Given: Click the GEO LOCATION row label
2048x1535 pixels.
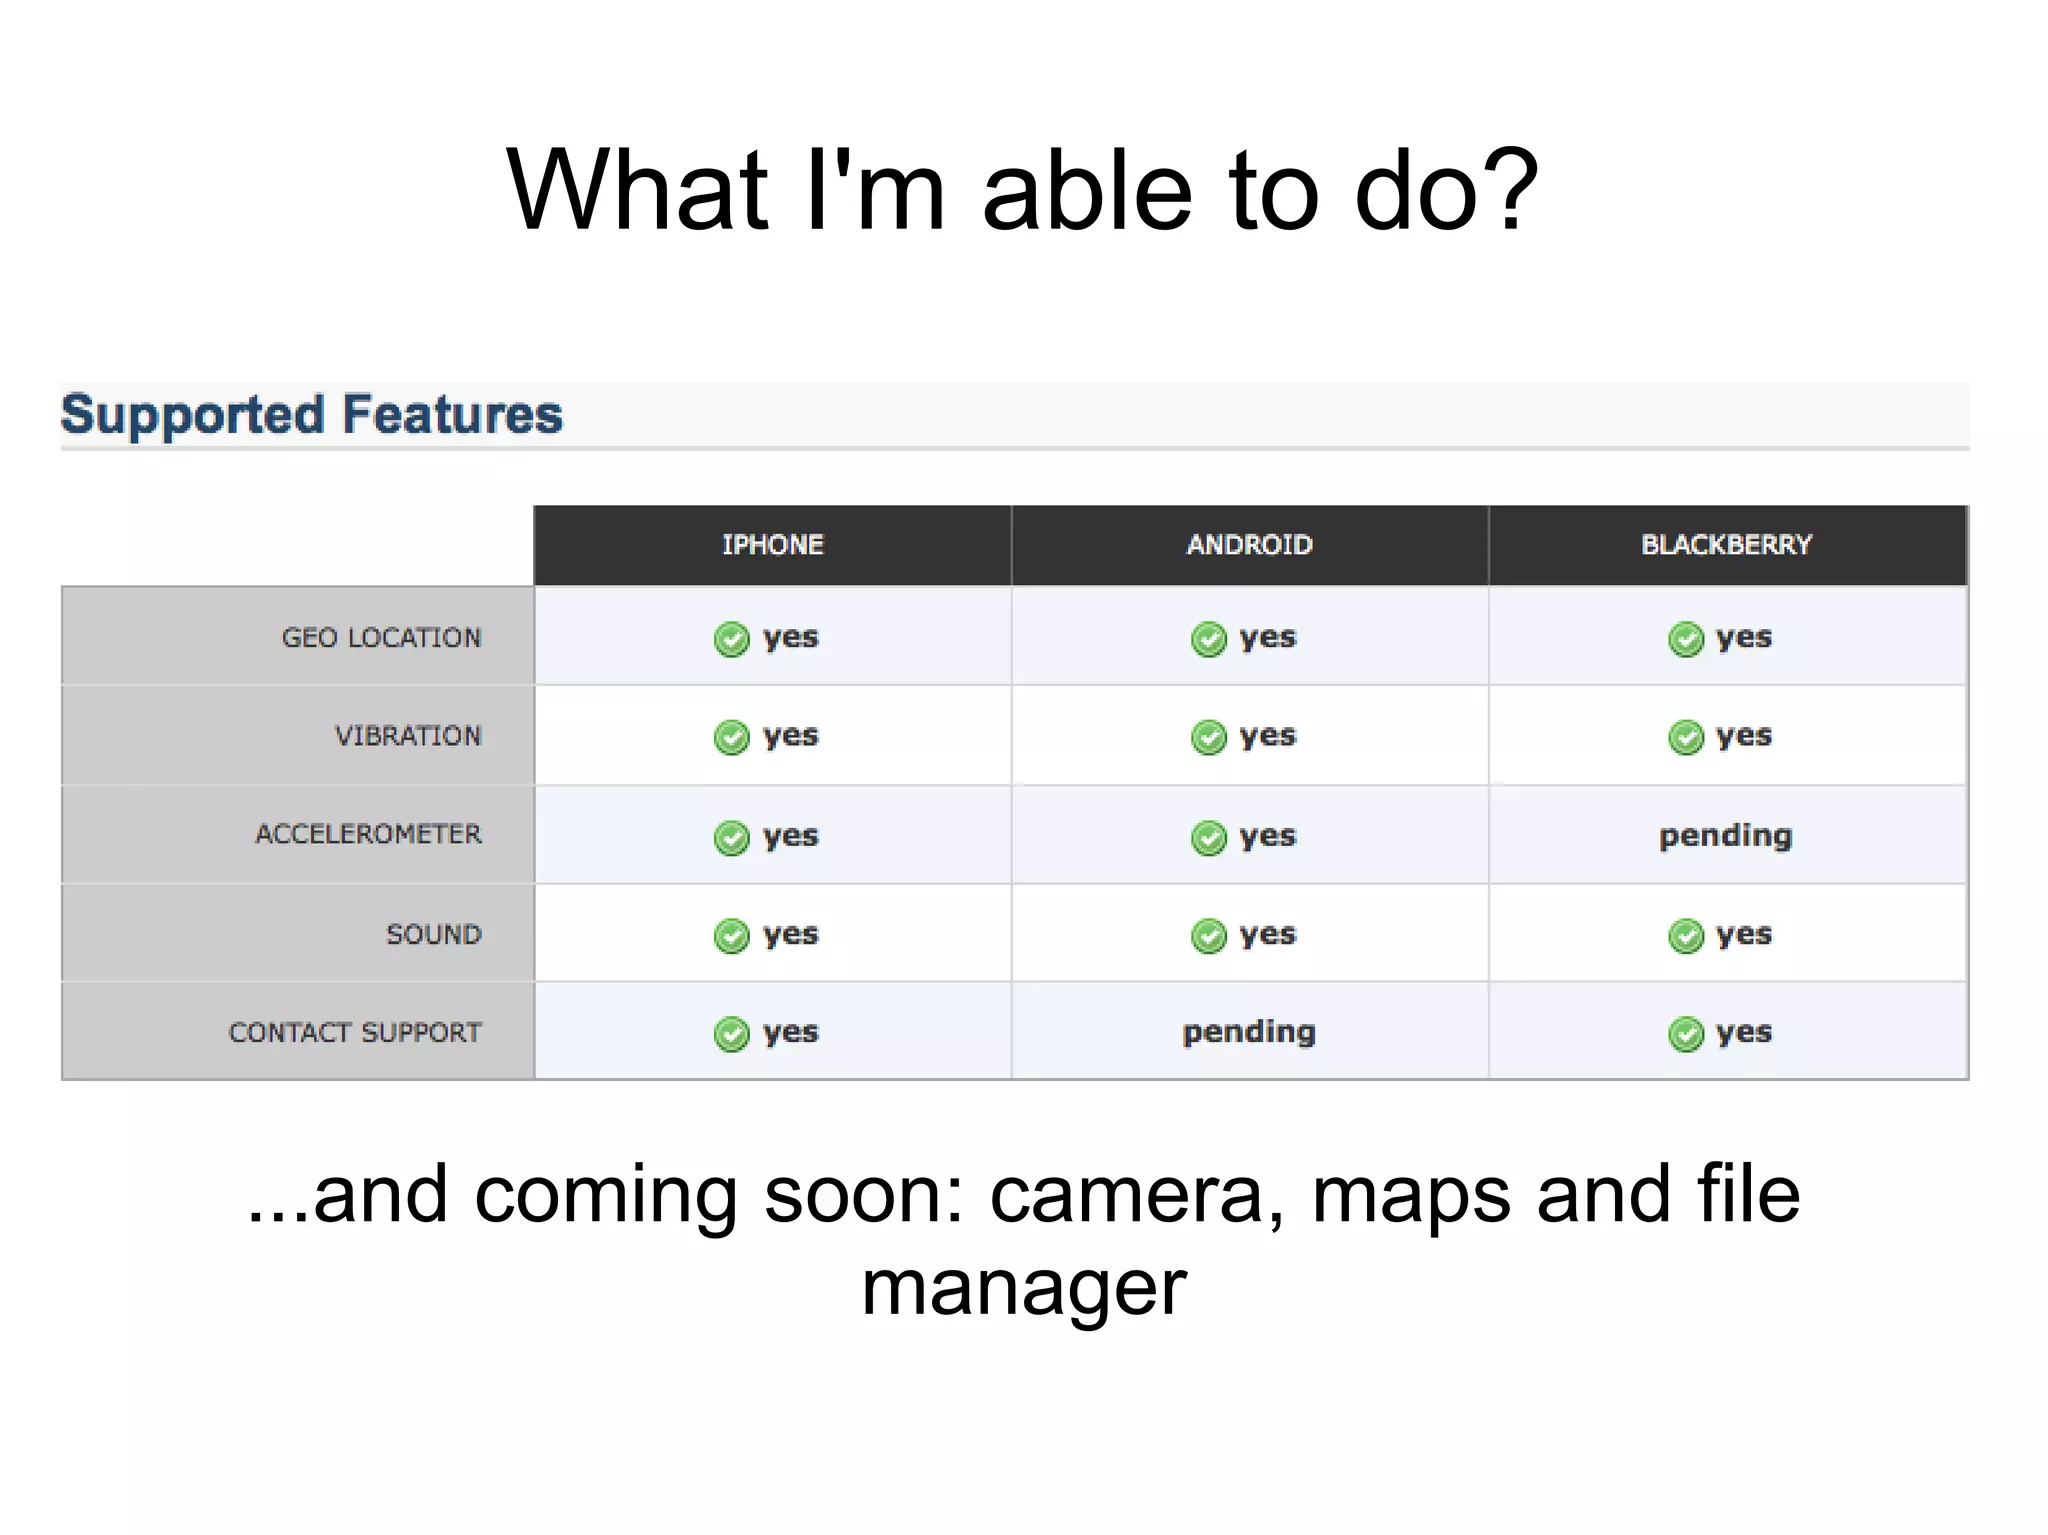Looking at the screenshot, I should pyautogui.click(x=381, y=637).
